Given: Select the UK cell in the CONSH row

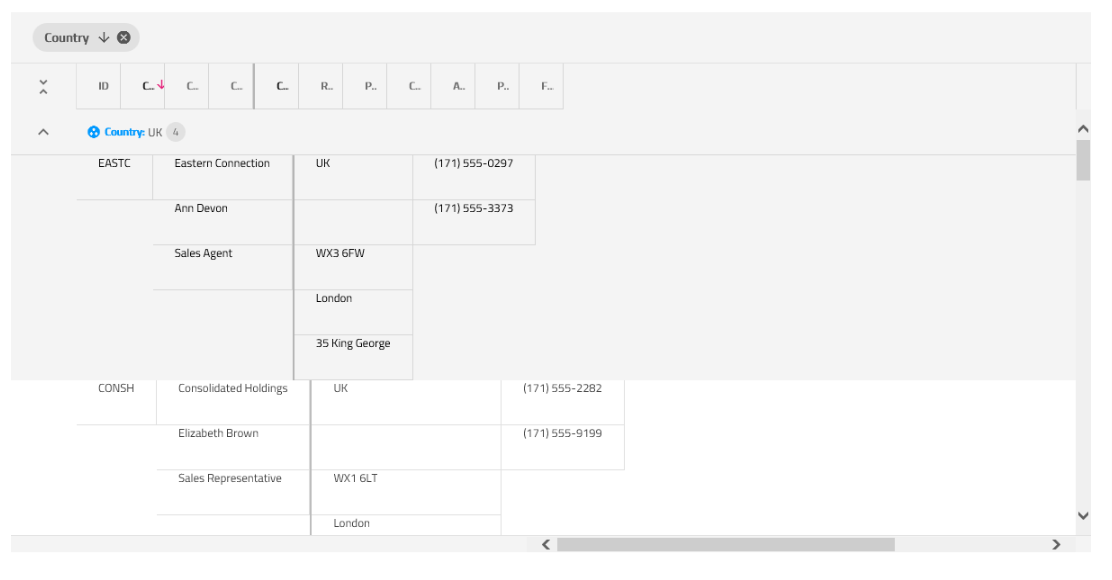Looking at the screenshot, I should point(406,403).
